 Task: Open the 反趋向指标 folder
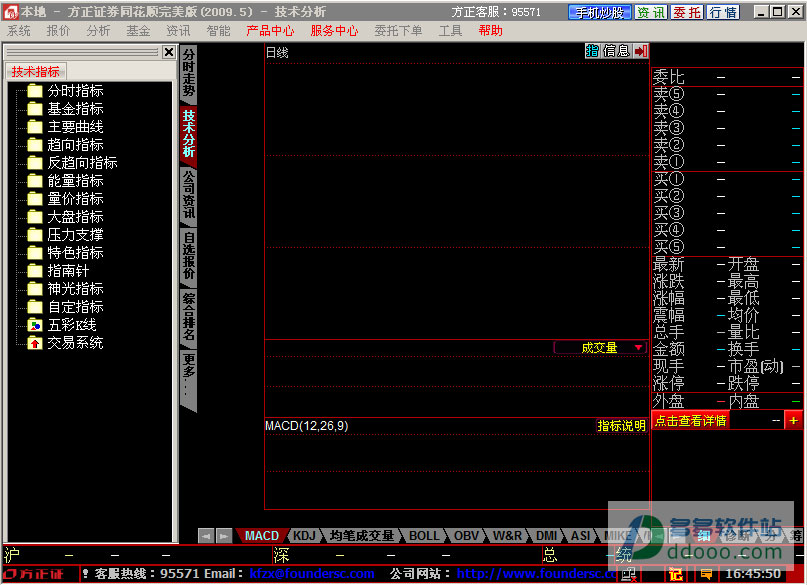72,163
